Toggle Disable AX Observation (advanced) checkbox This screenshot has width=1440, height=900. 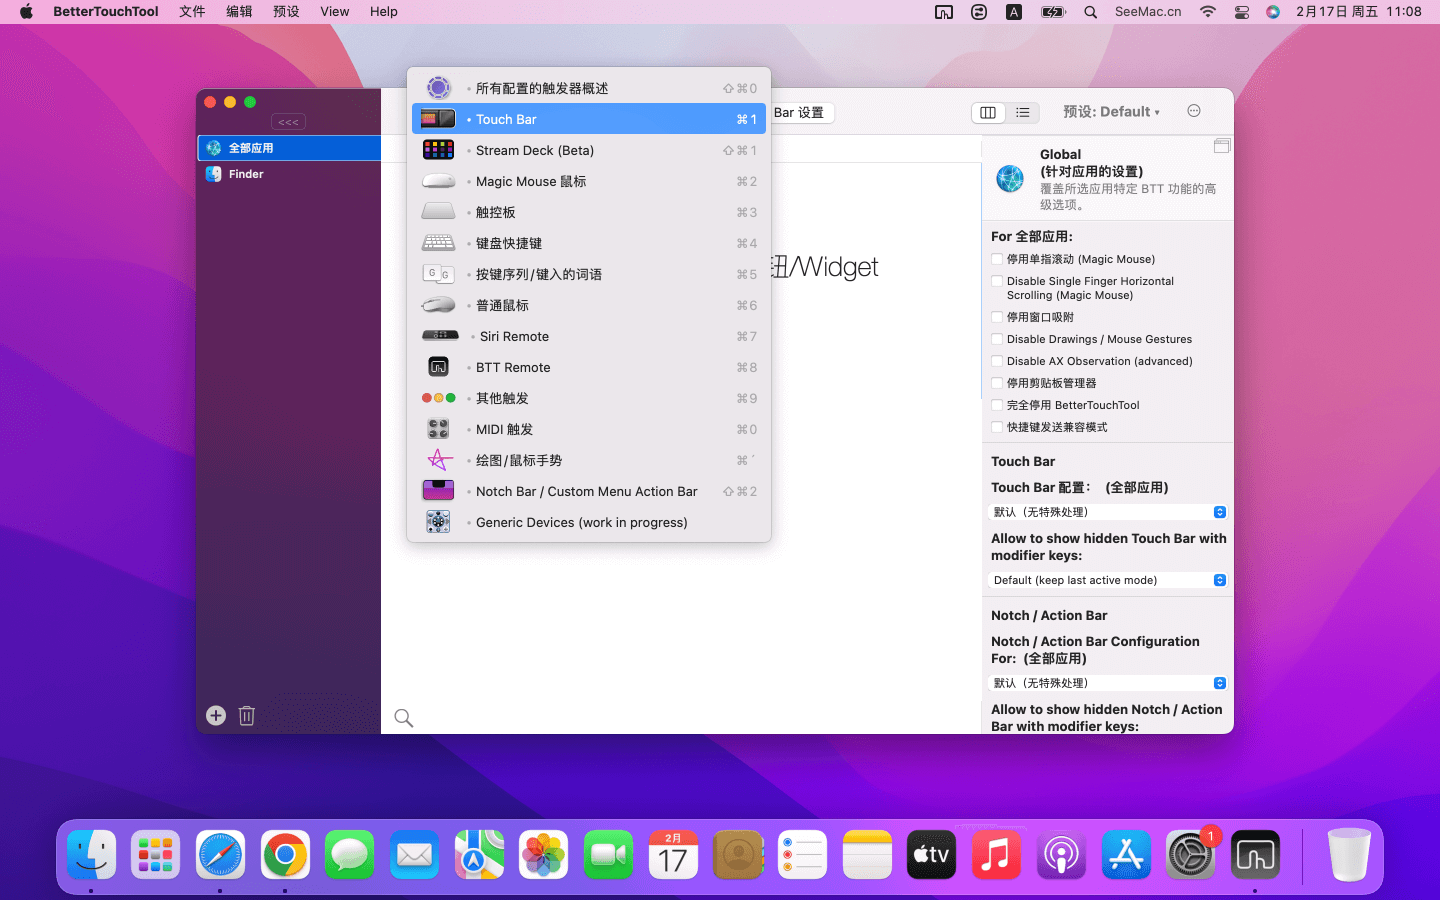997,361
